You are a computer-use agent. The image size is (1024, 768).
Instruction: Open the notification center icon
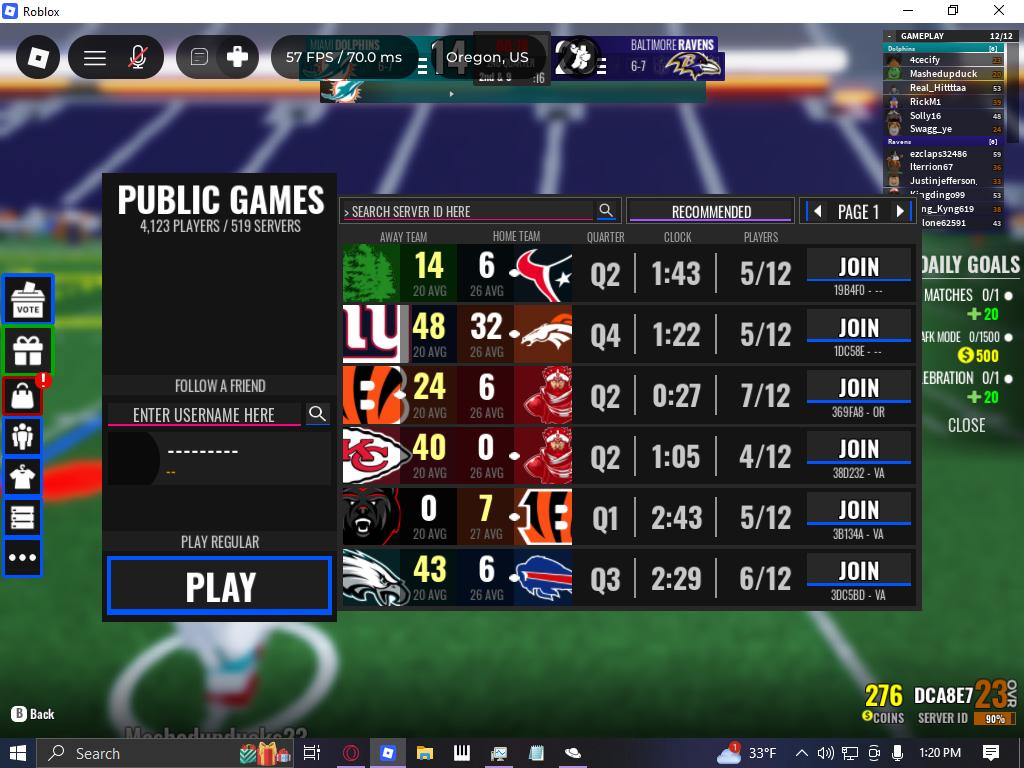click(991, 753)
